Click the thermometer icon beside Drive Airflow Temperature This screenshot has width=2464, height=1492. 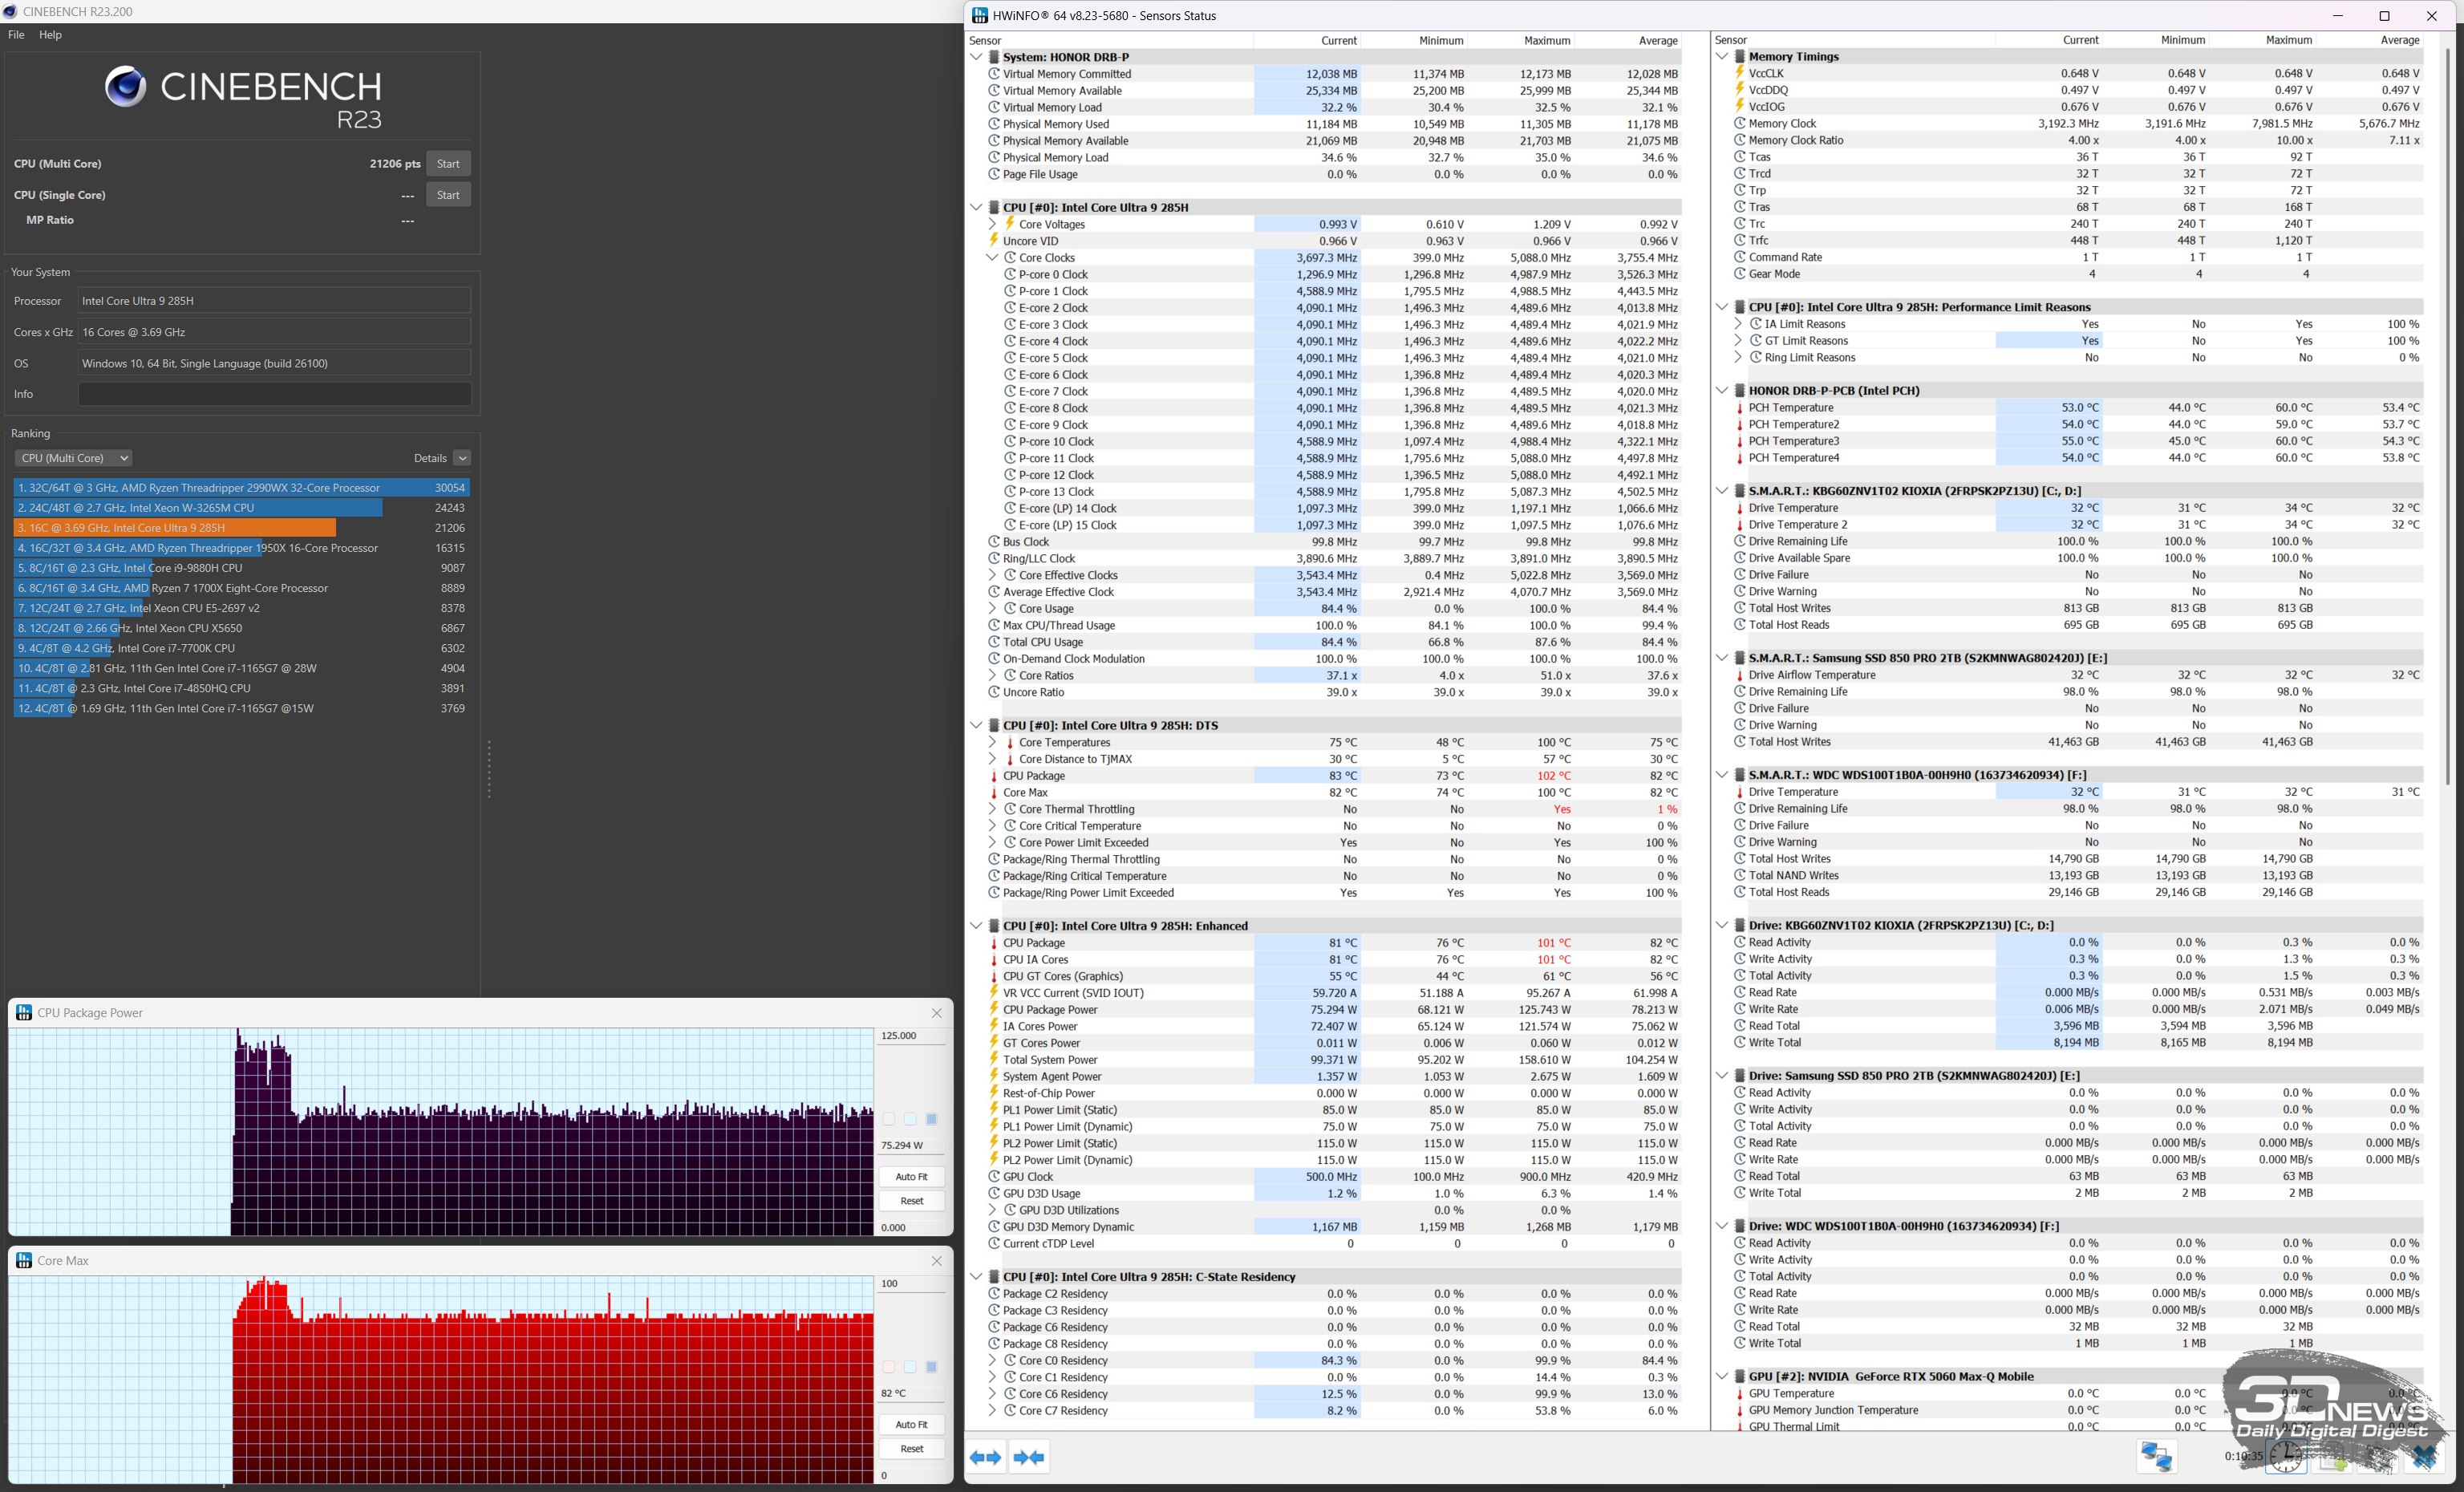[x=1740, y=675]
